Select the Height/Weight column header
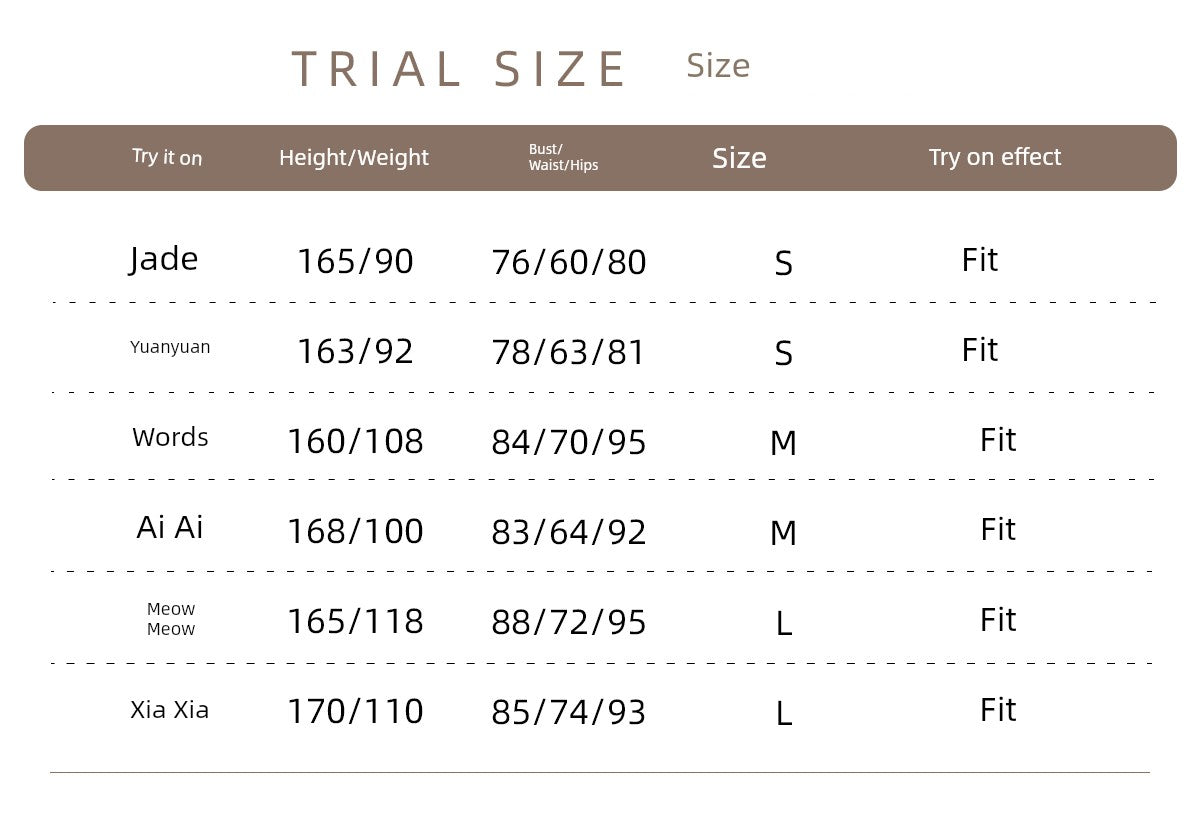 (x=353, y=157)
